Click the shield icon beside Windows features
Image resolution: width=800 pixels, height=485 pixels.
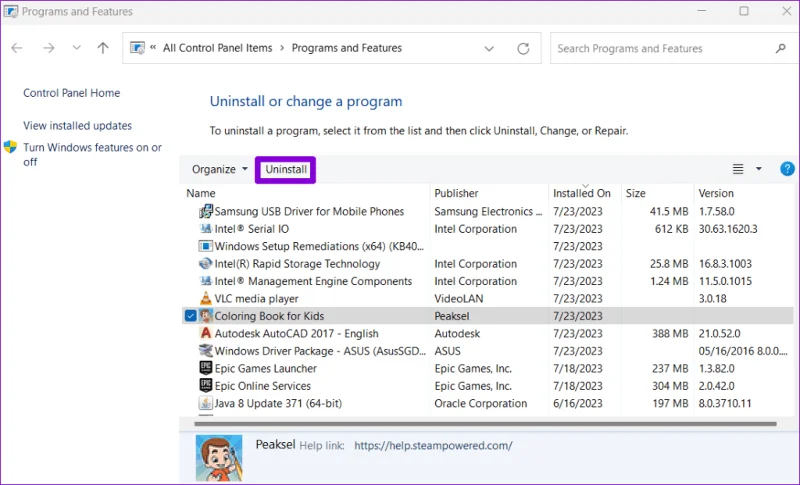[x=10, y=147]
